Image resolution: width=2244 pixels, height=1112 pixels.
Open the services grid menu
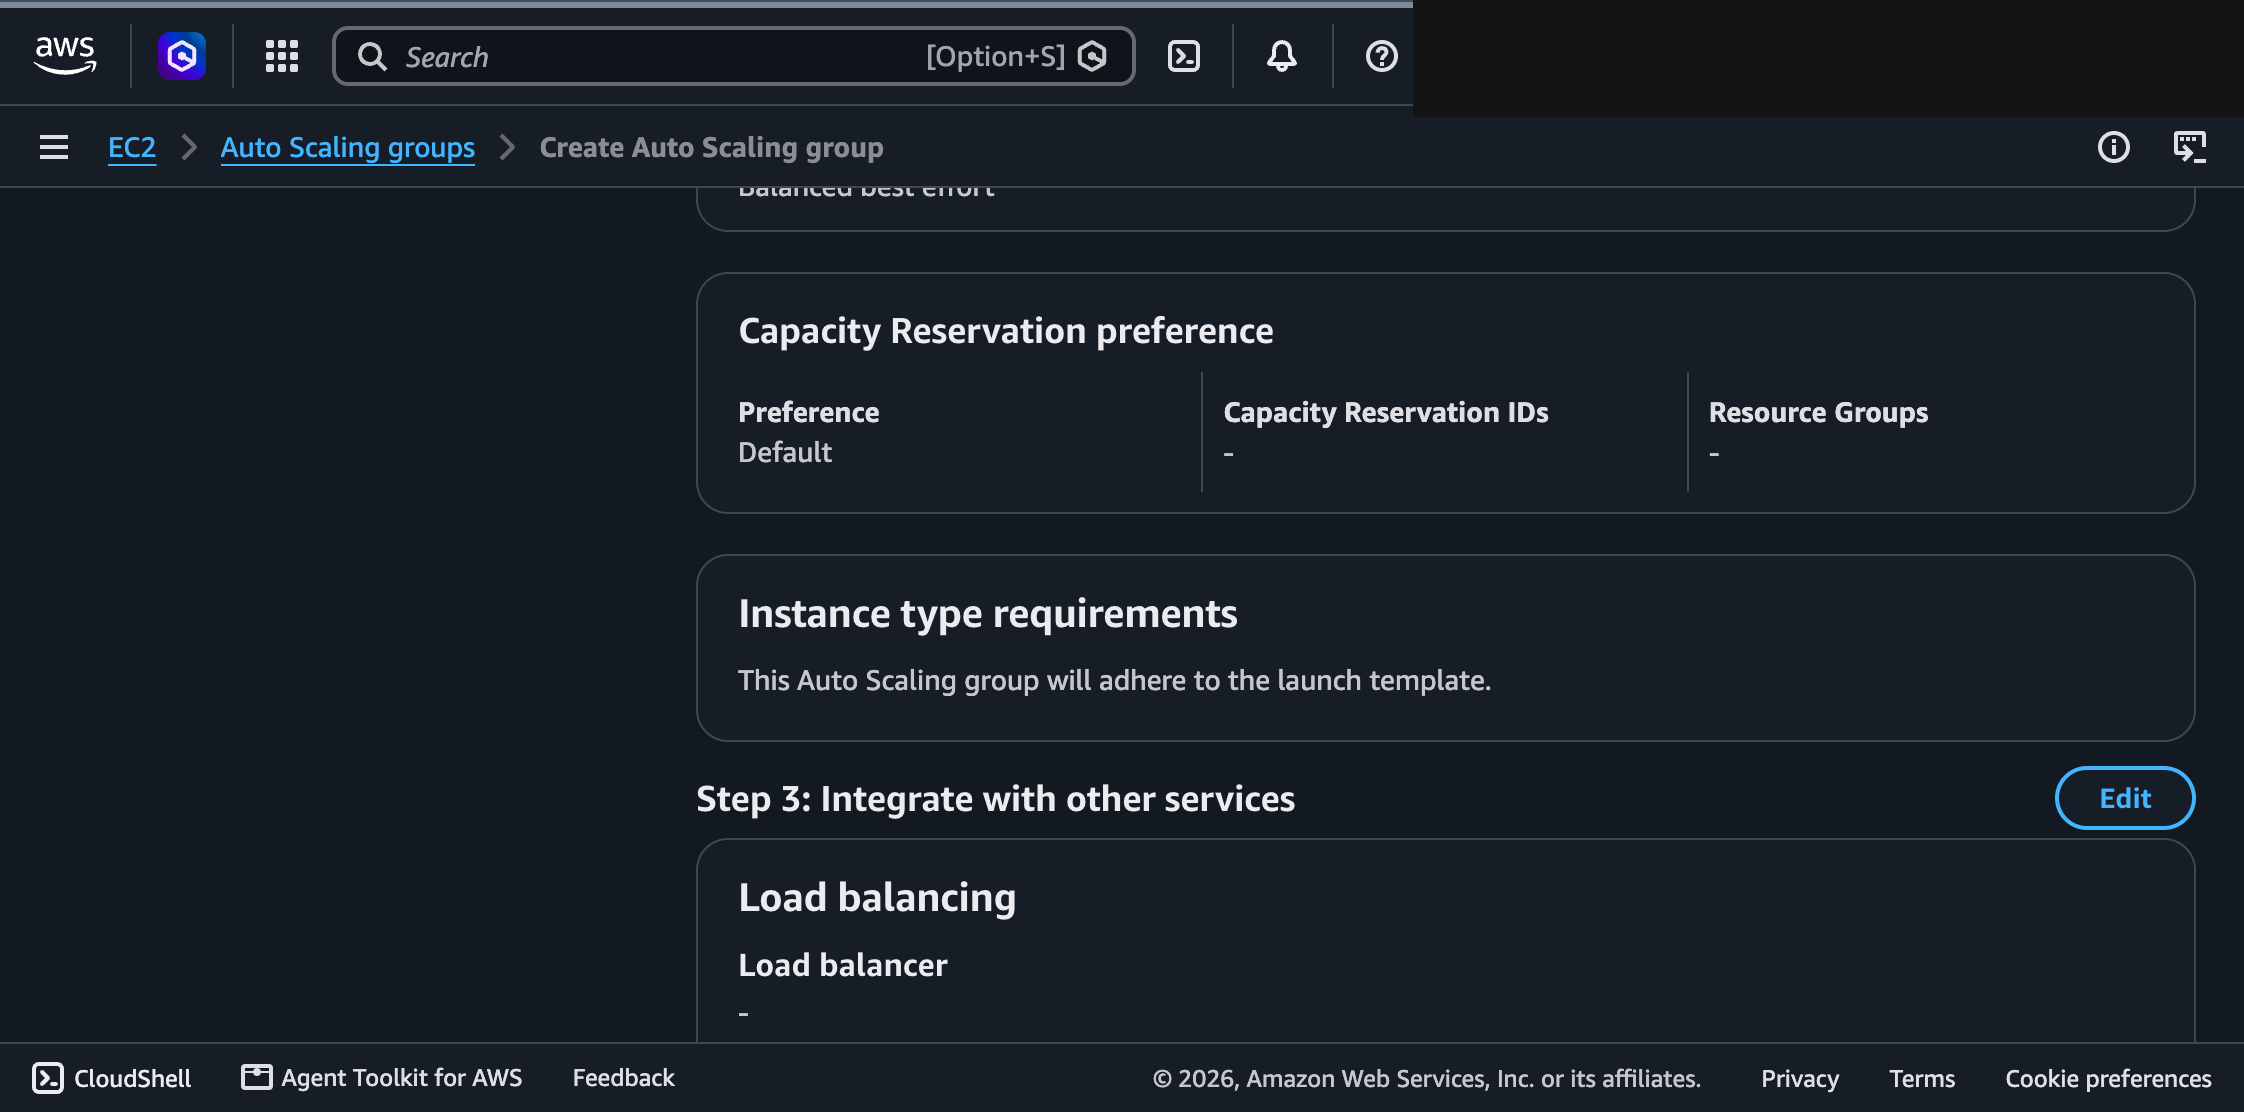click(x=282, y=56)
